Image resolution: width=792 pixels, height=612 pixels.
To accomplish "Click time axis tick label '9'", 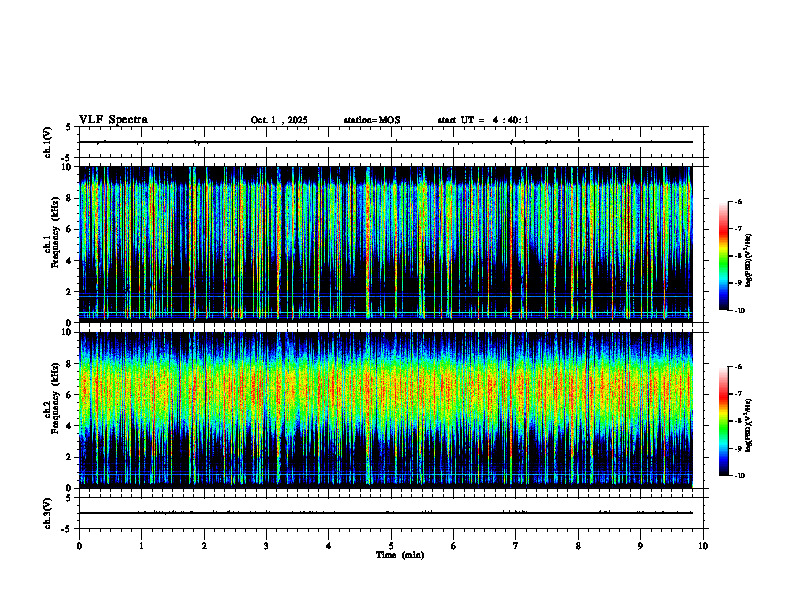I will click(640, 546).
